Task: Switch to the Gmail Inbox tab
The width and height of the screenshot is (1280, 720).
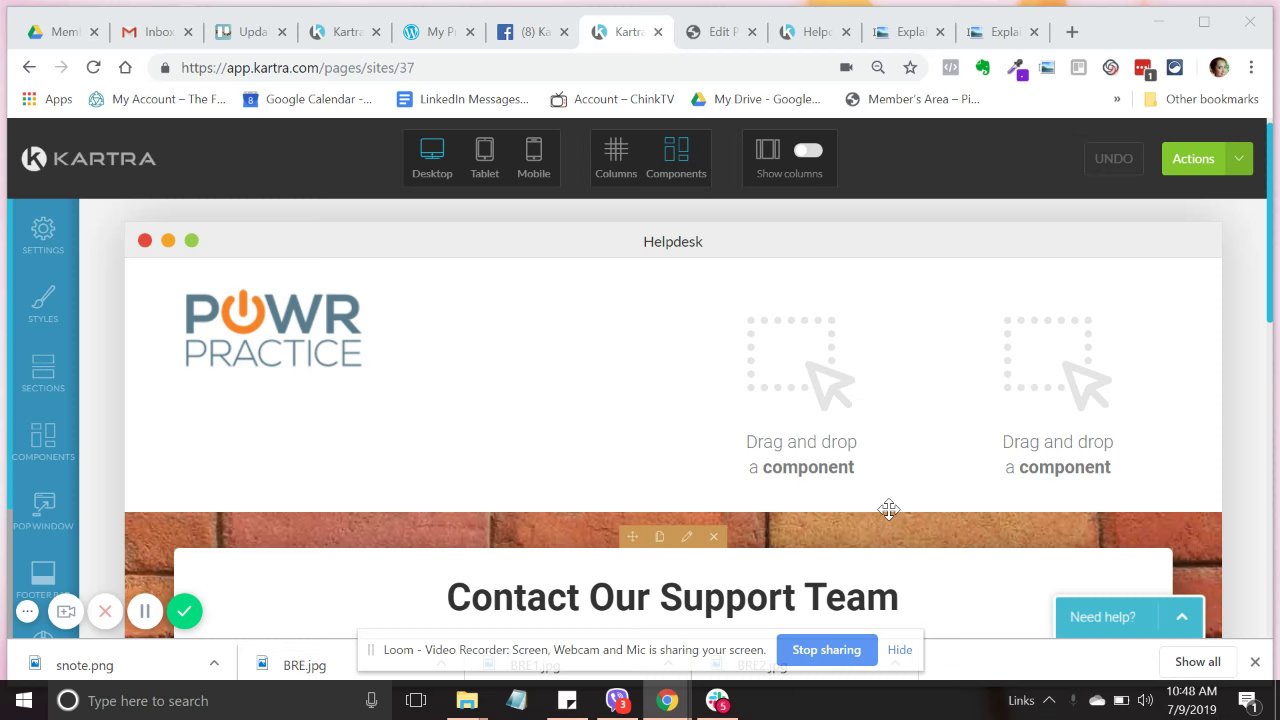Action: tap(158, 32)
